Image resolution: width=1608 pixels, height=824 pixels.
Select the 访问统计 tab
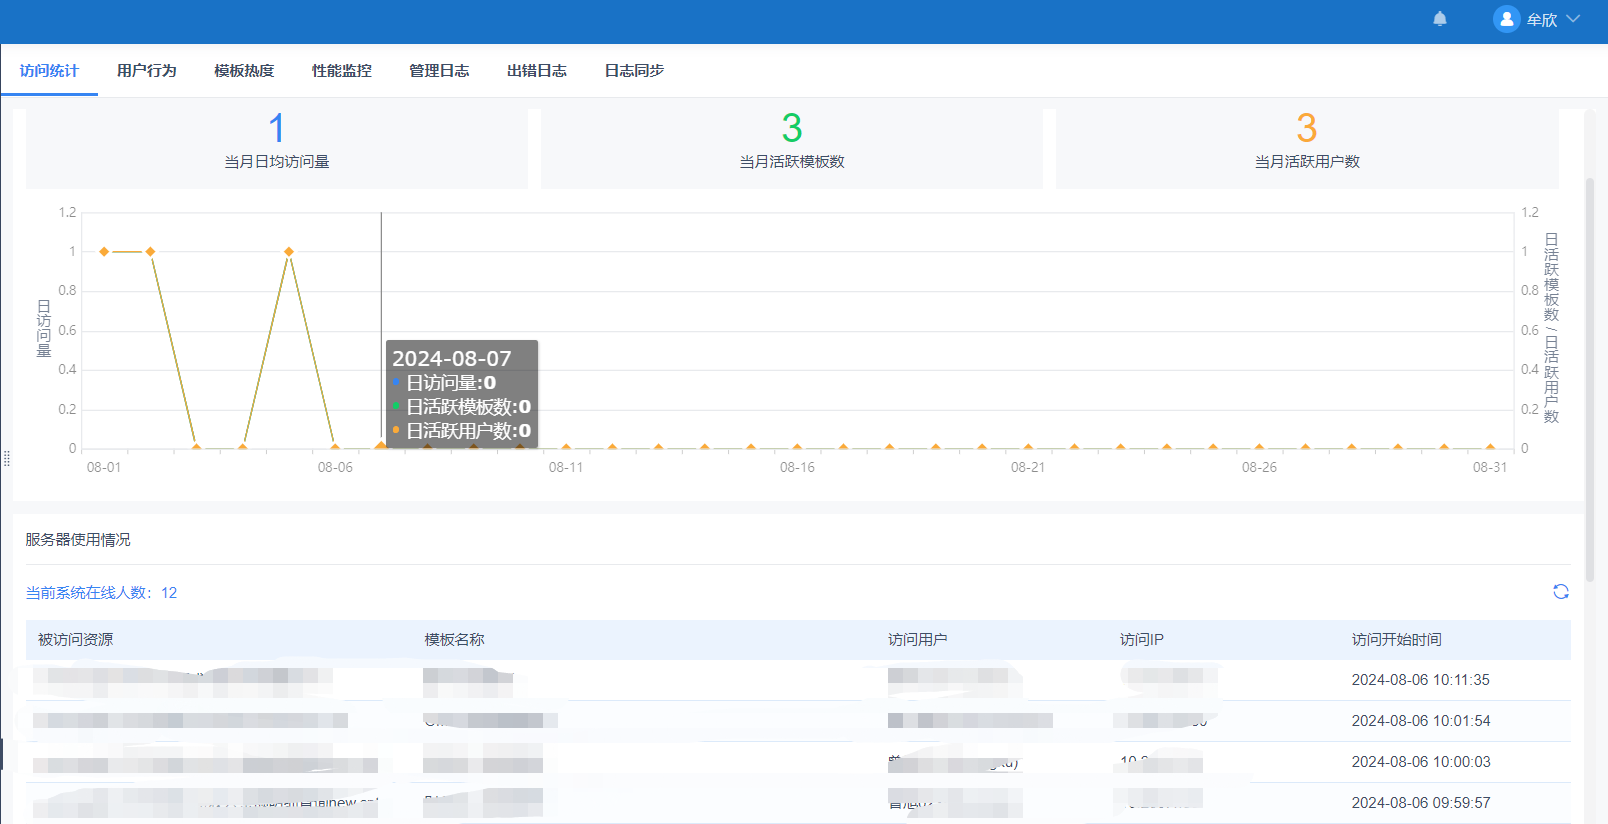point(49,71)
